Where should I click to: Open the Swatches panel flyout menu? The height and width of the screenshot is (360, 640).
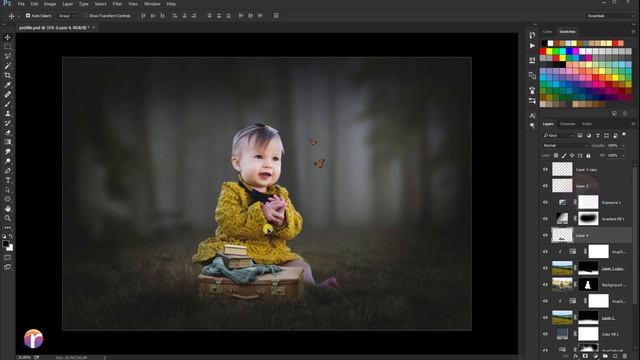tap(633, 31)
